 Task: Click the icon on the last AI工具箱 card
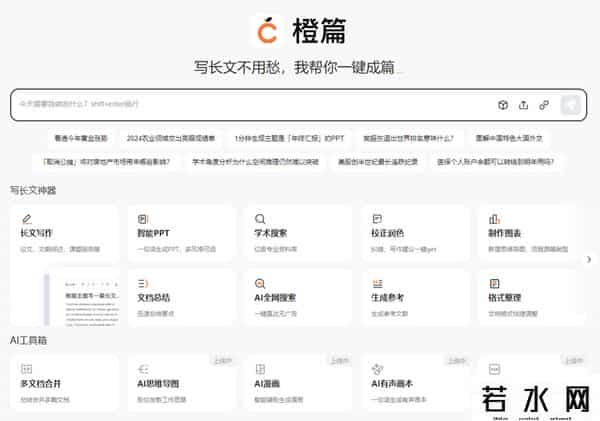tap(494, 369)
